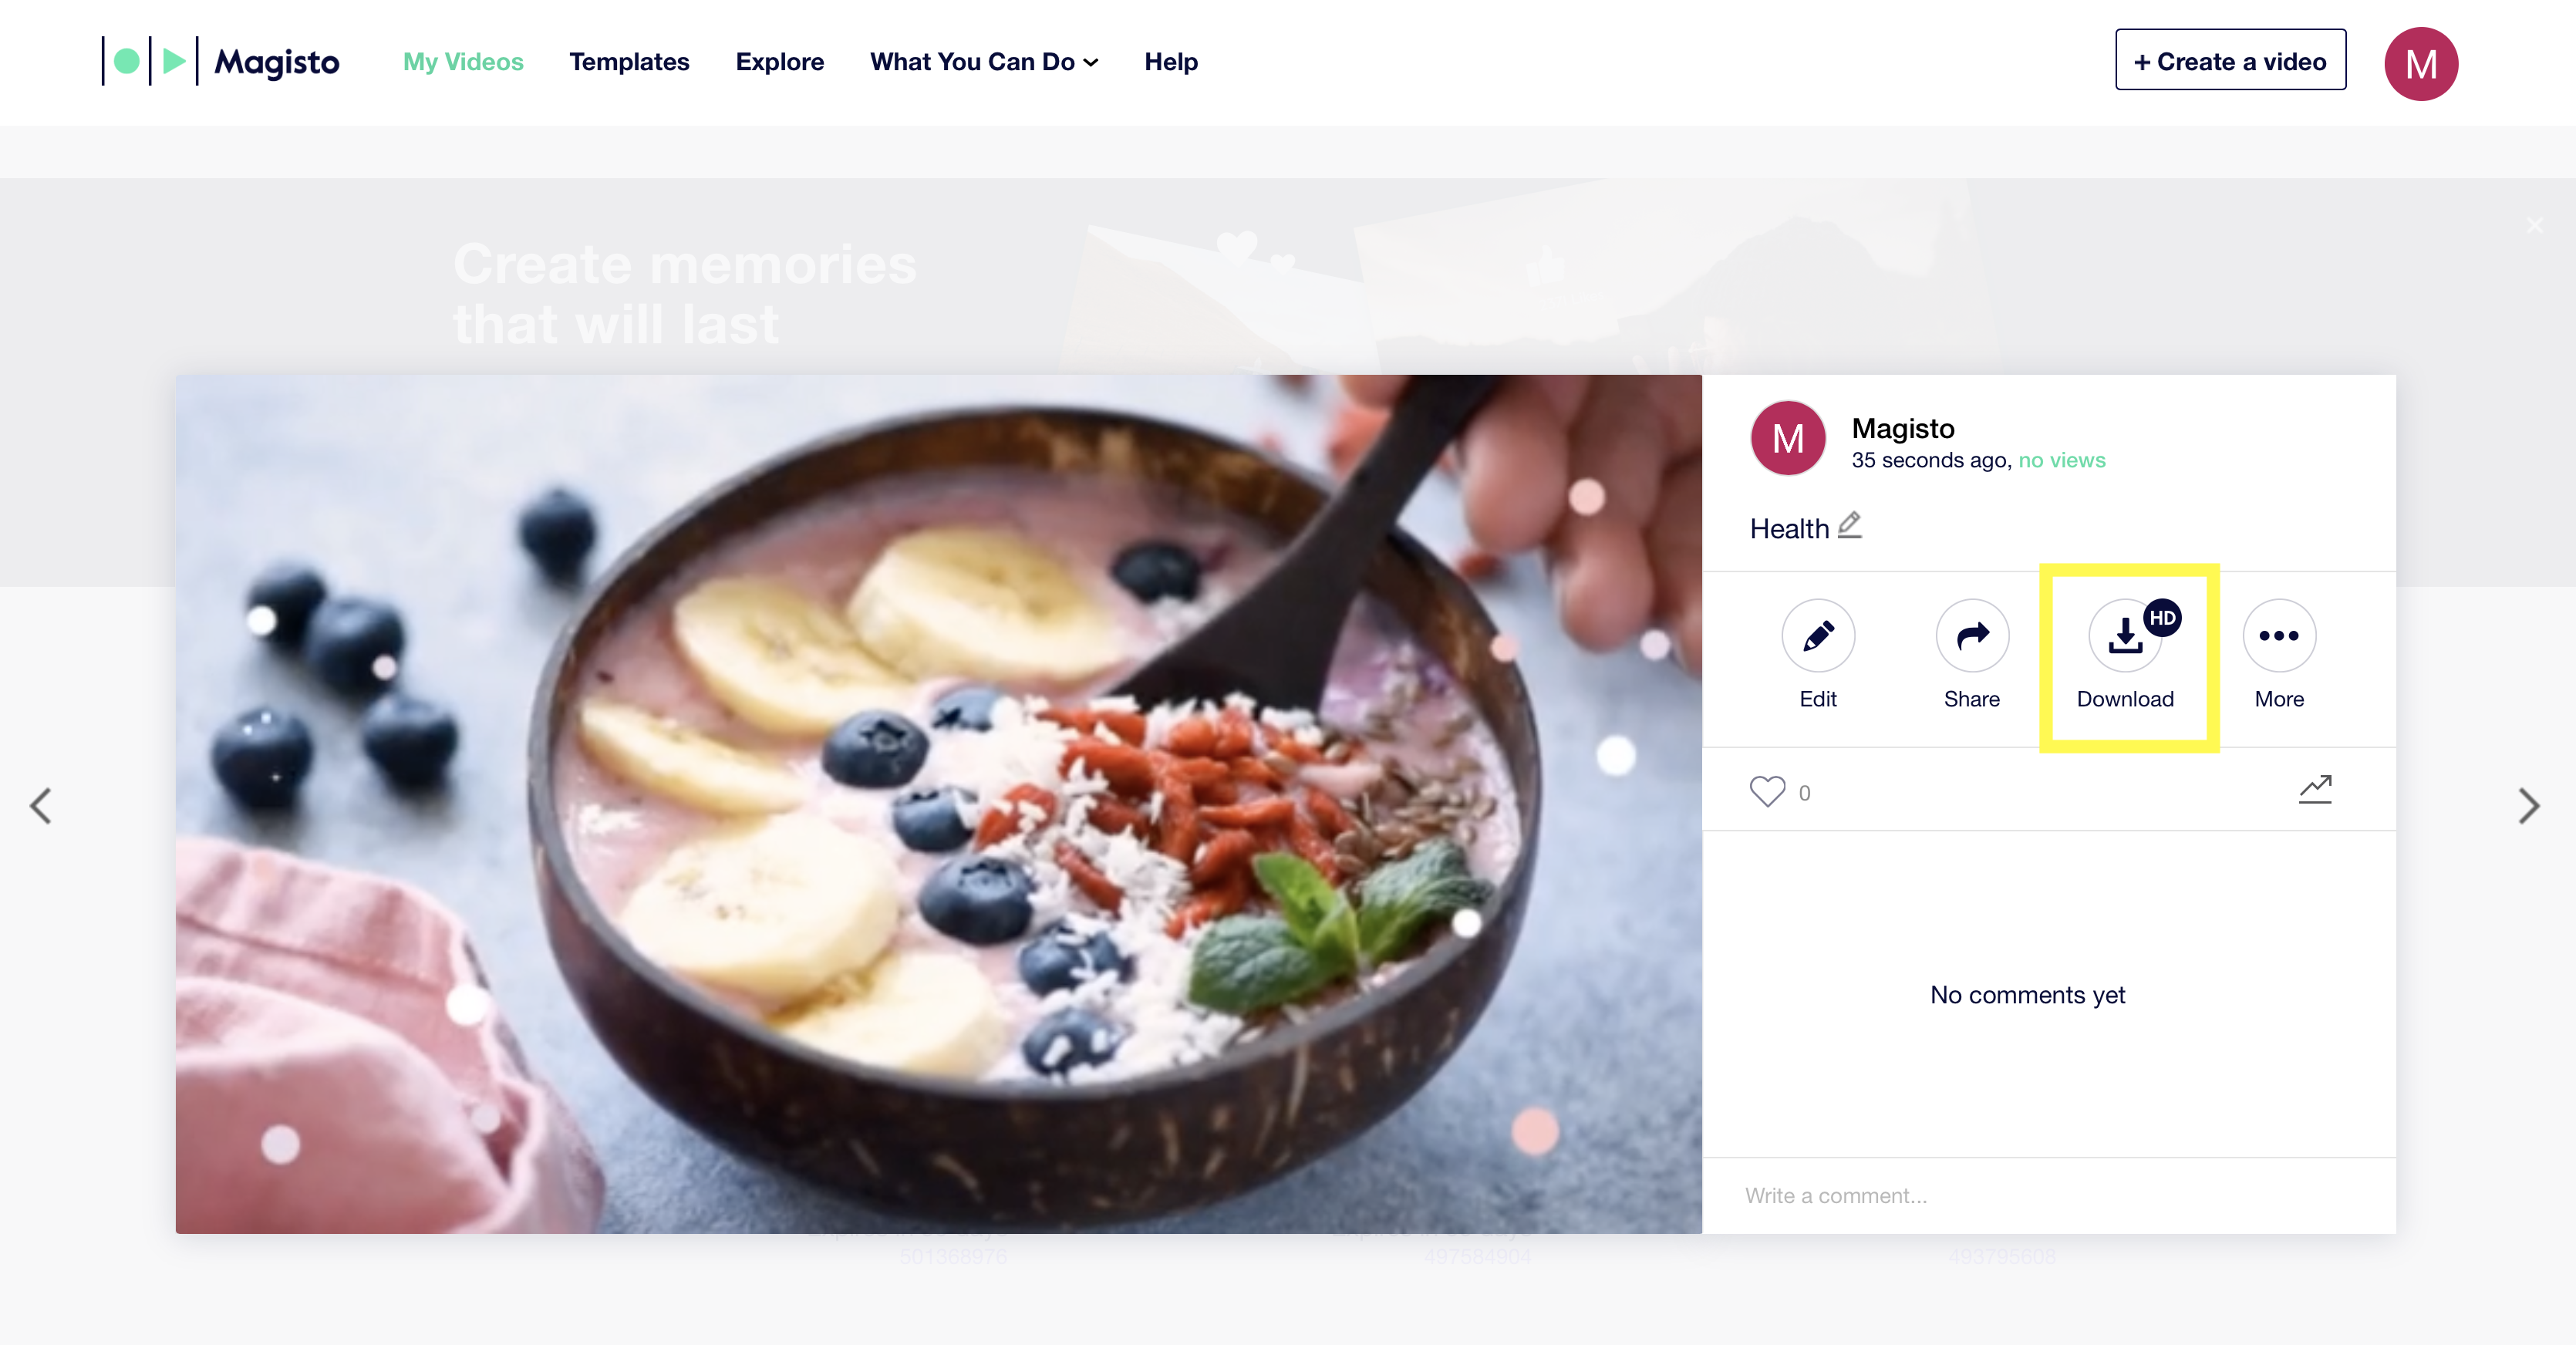
Task: Like the video with heart icon
Action: point(1767,791)
